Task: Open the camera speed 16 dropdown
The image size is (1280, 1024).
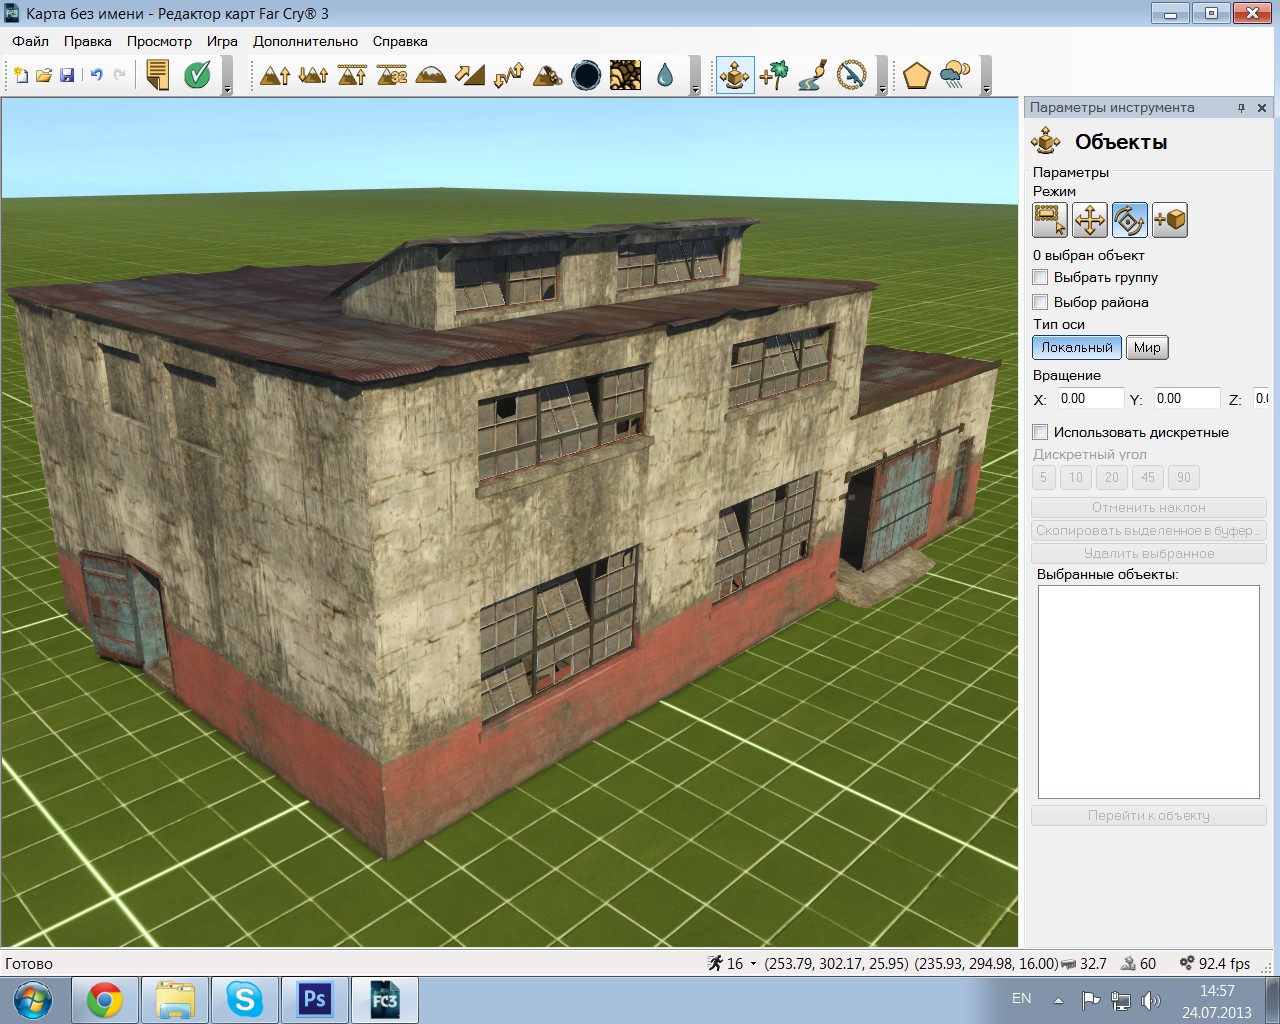Action: click(753, 964)
